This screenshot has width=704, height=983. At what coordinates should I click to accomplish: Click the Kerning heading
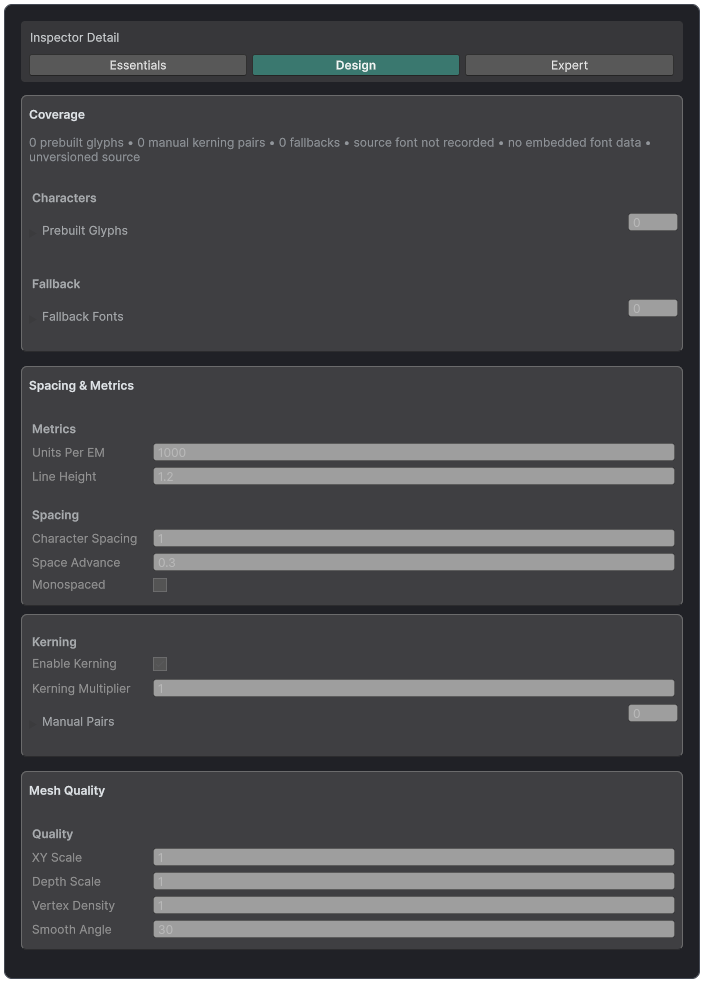(x=54, y=642)
